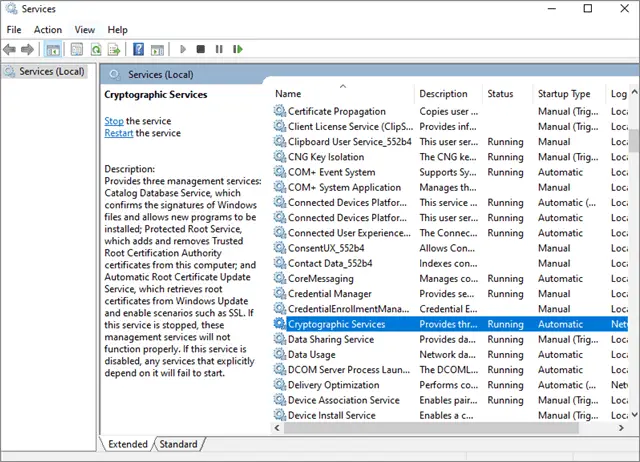Click 'Credential E...' description cell
Image resolution: width=640 pixels, height=462 pixels.
448,309
